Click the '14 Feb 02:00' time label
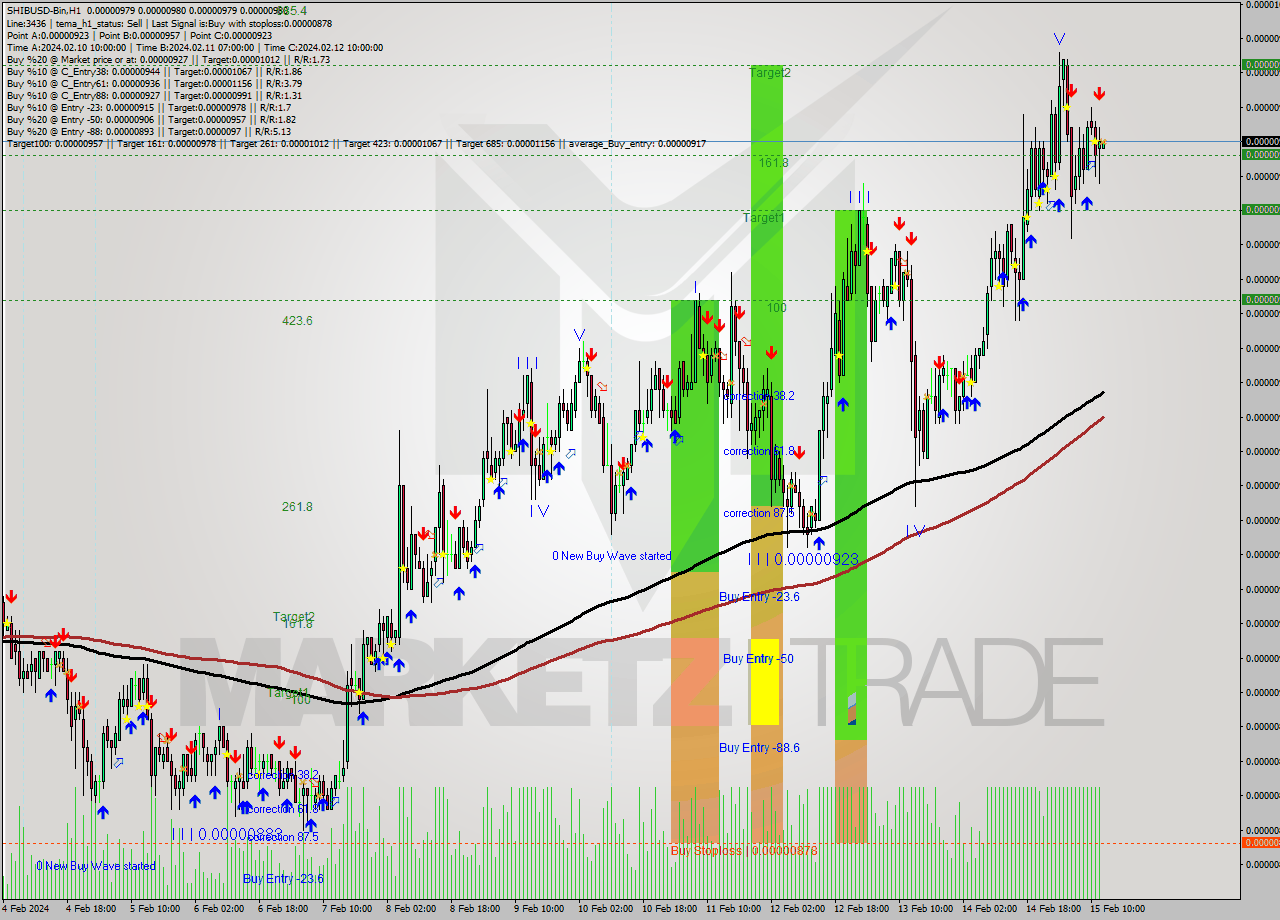This screenshot has height=920, width=1280. point(989,909)
